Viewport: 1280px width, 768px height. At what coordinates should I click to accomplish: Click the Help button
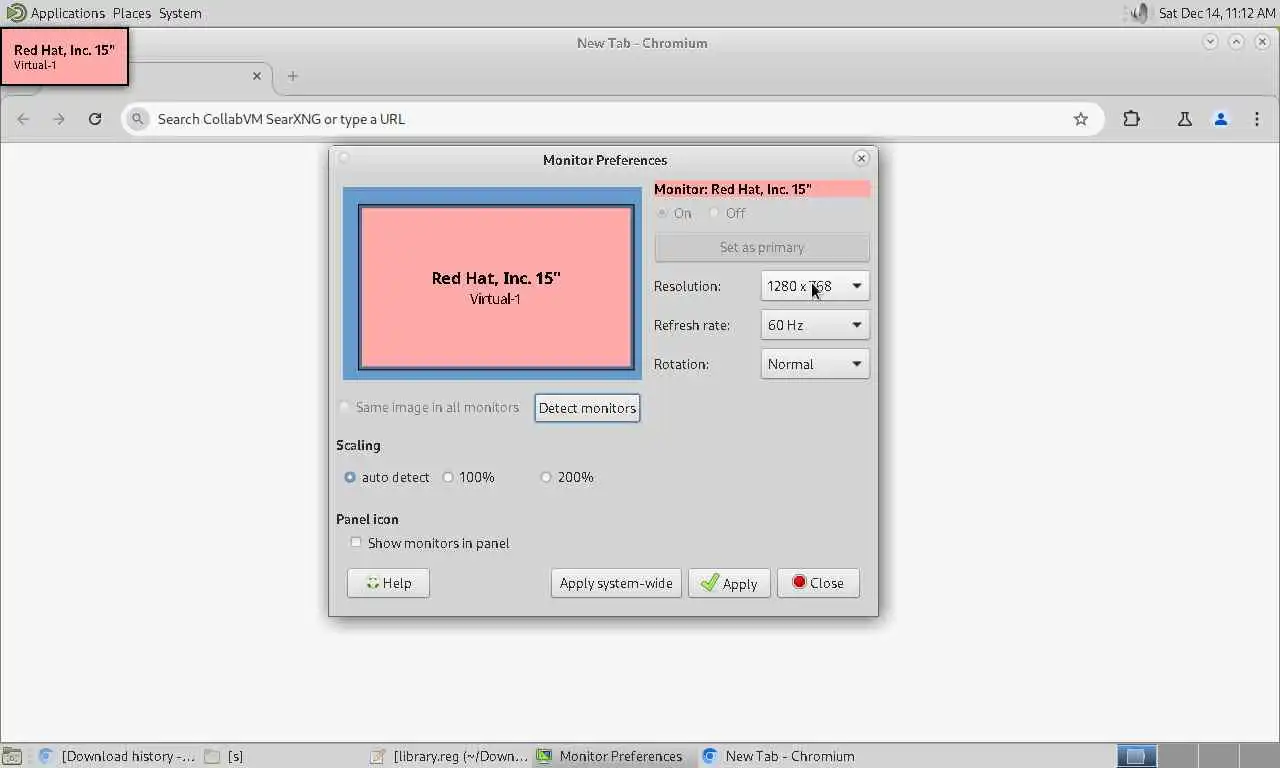click(x=388, y=583)
